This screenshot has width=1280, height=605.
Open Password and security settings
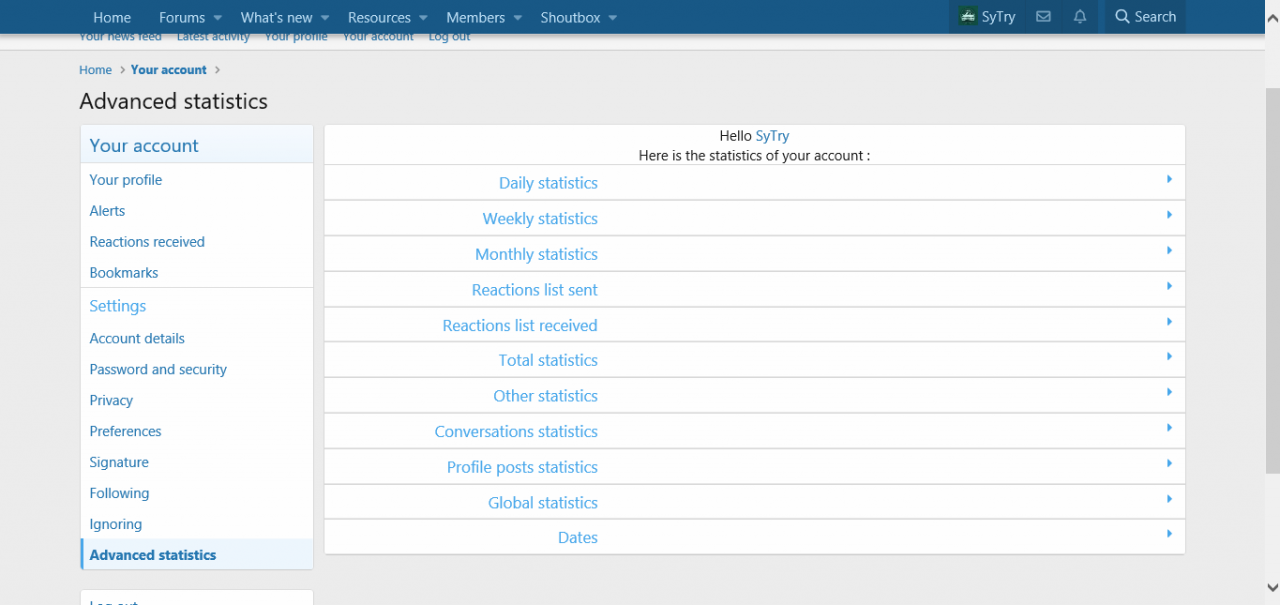coord(158,370)
